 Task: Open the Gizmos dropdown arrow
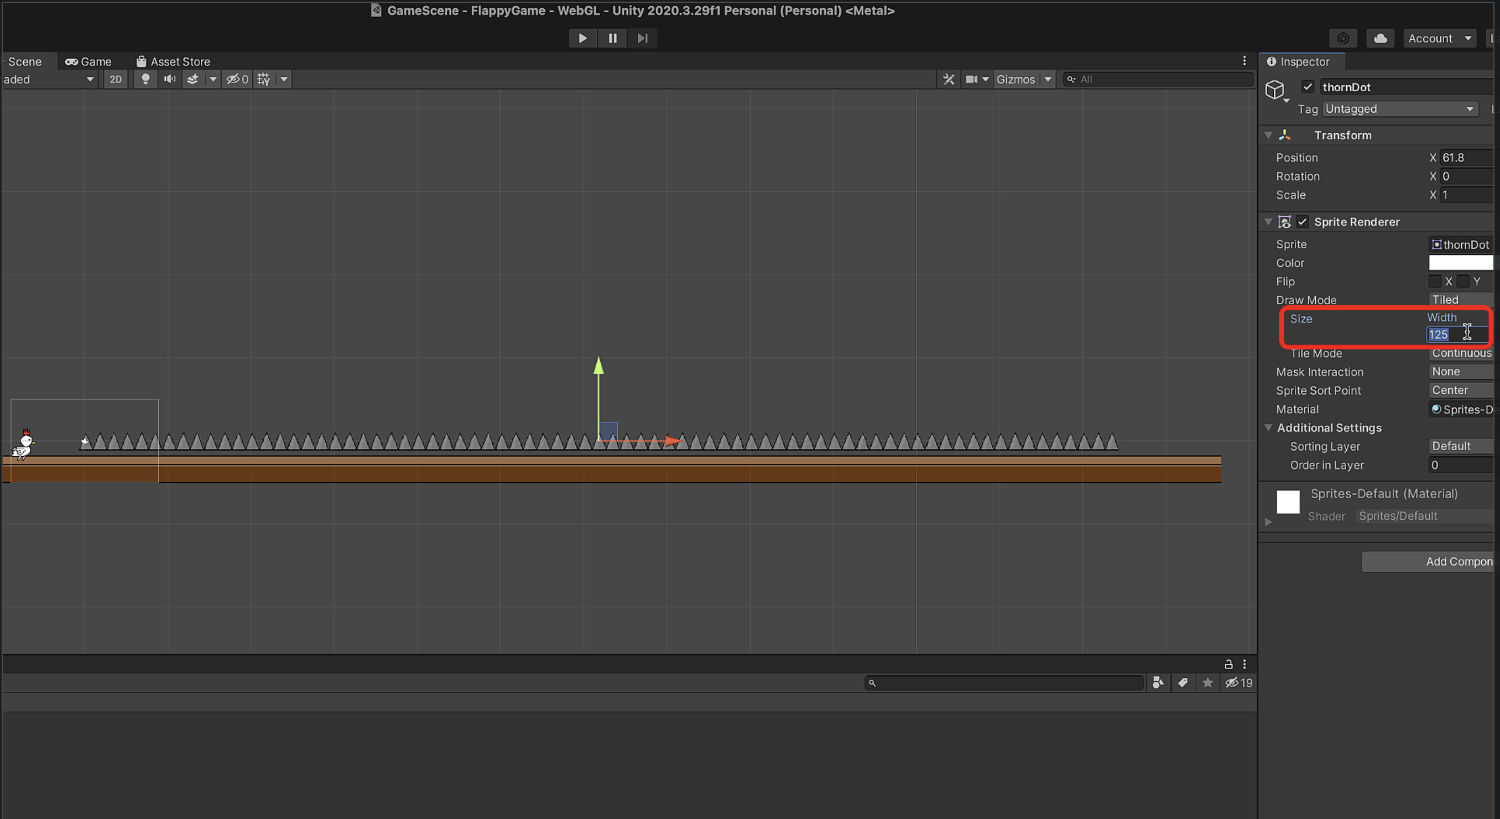point(1048,79)
